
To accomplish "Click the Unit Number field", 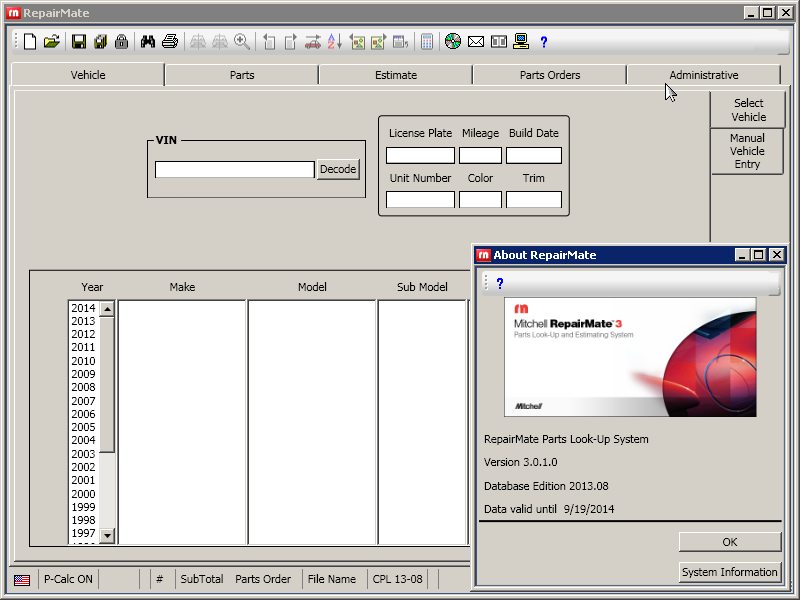I will [x=420, y=199].
